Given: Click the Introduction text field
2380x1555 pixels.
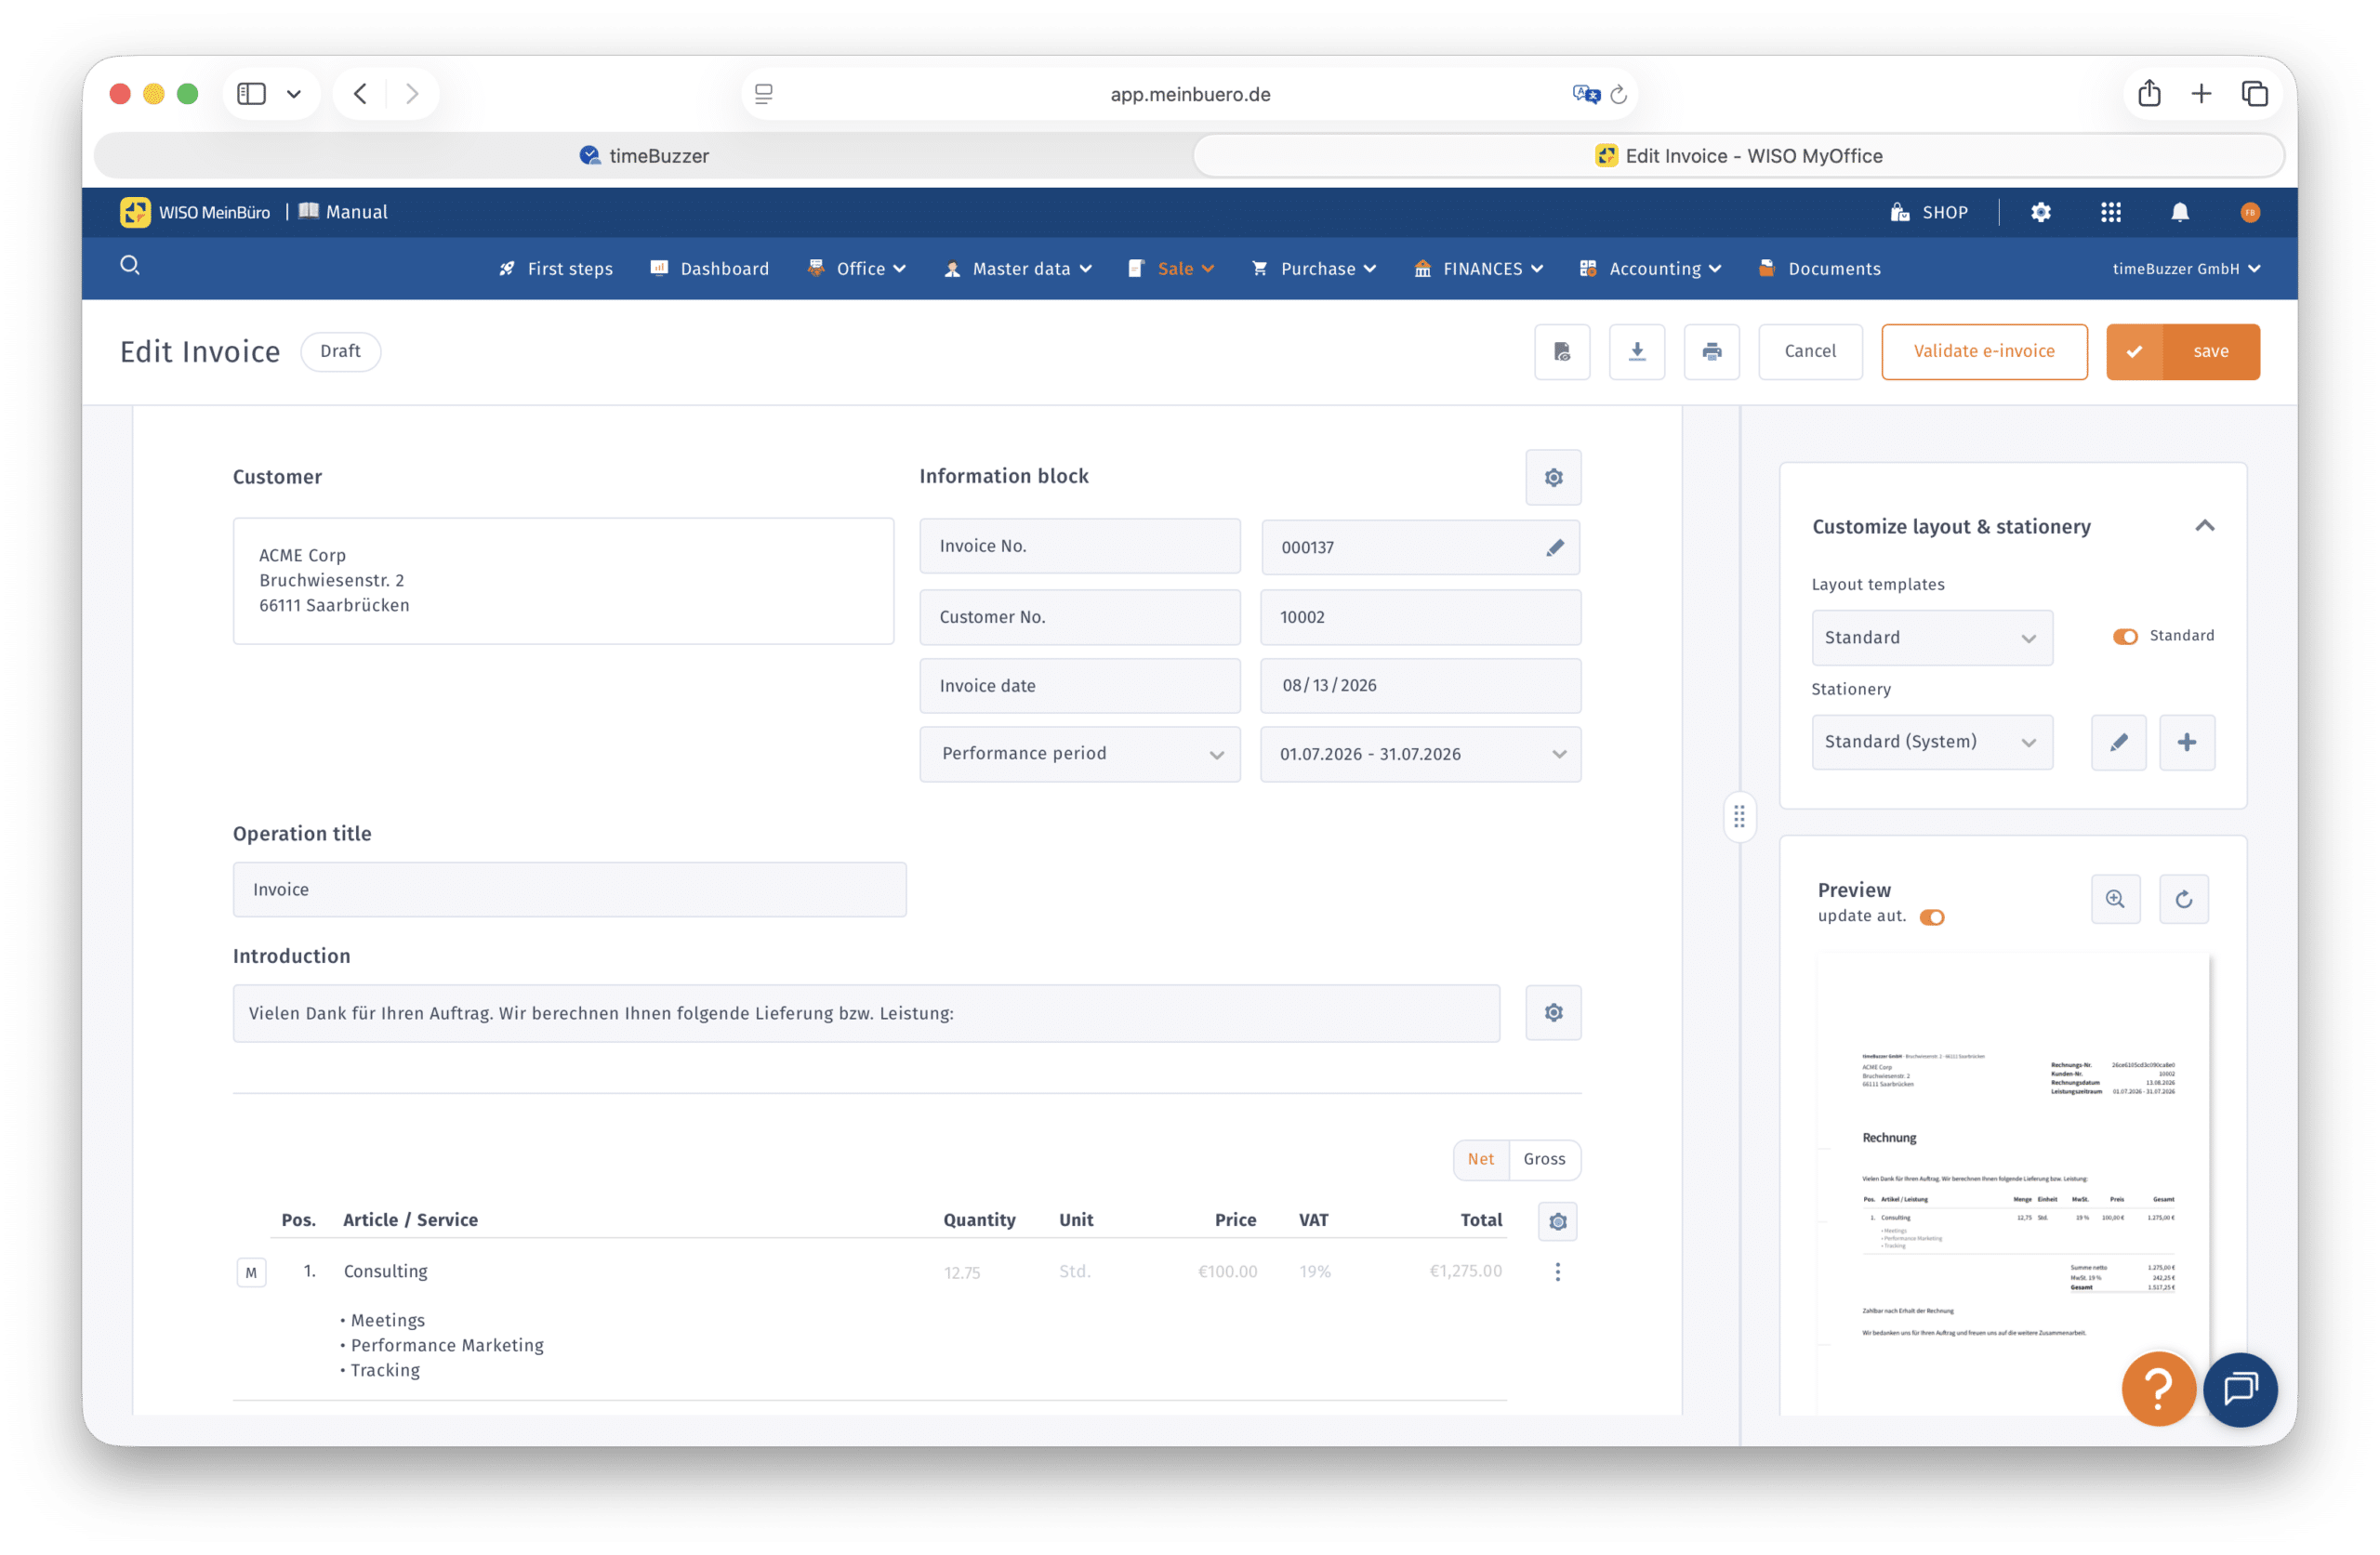Looking at the screenshot, I should (866, 1013).
